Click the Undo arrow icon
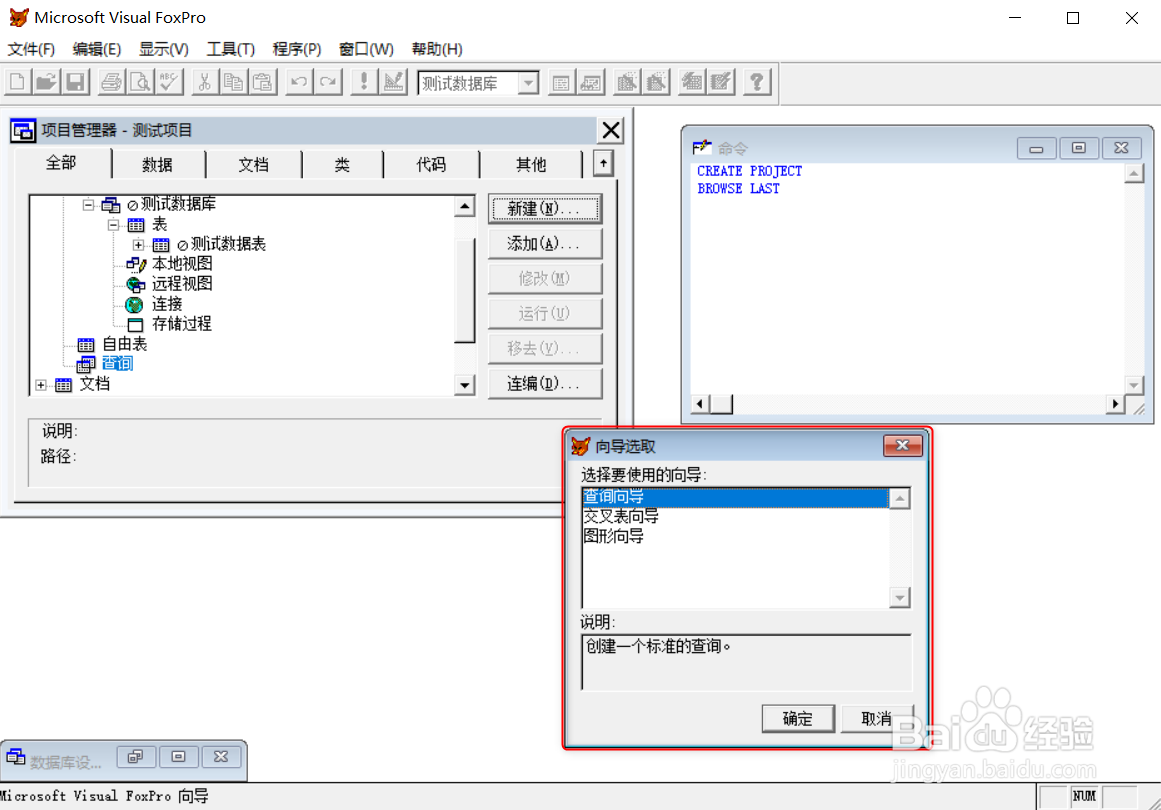Screen dimensions: 1161x810 299,82
